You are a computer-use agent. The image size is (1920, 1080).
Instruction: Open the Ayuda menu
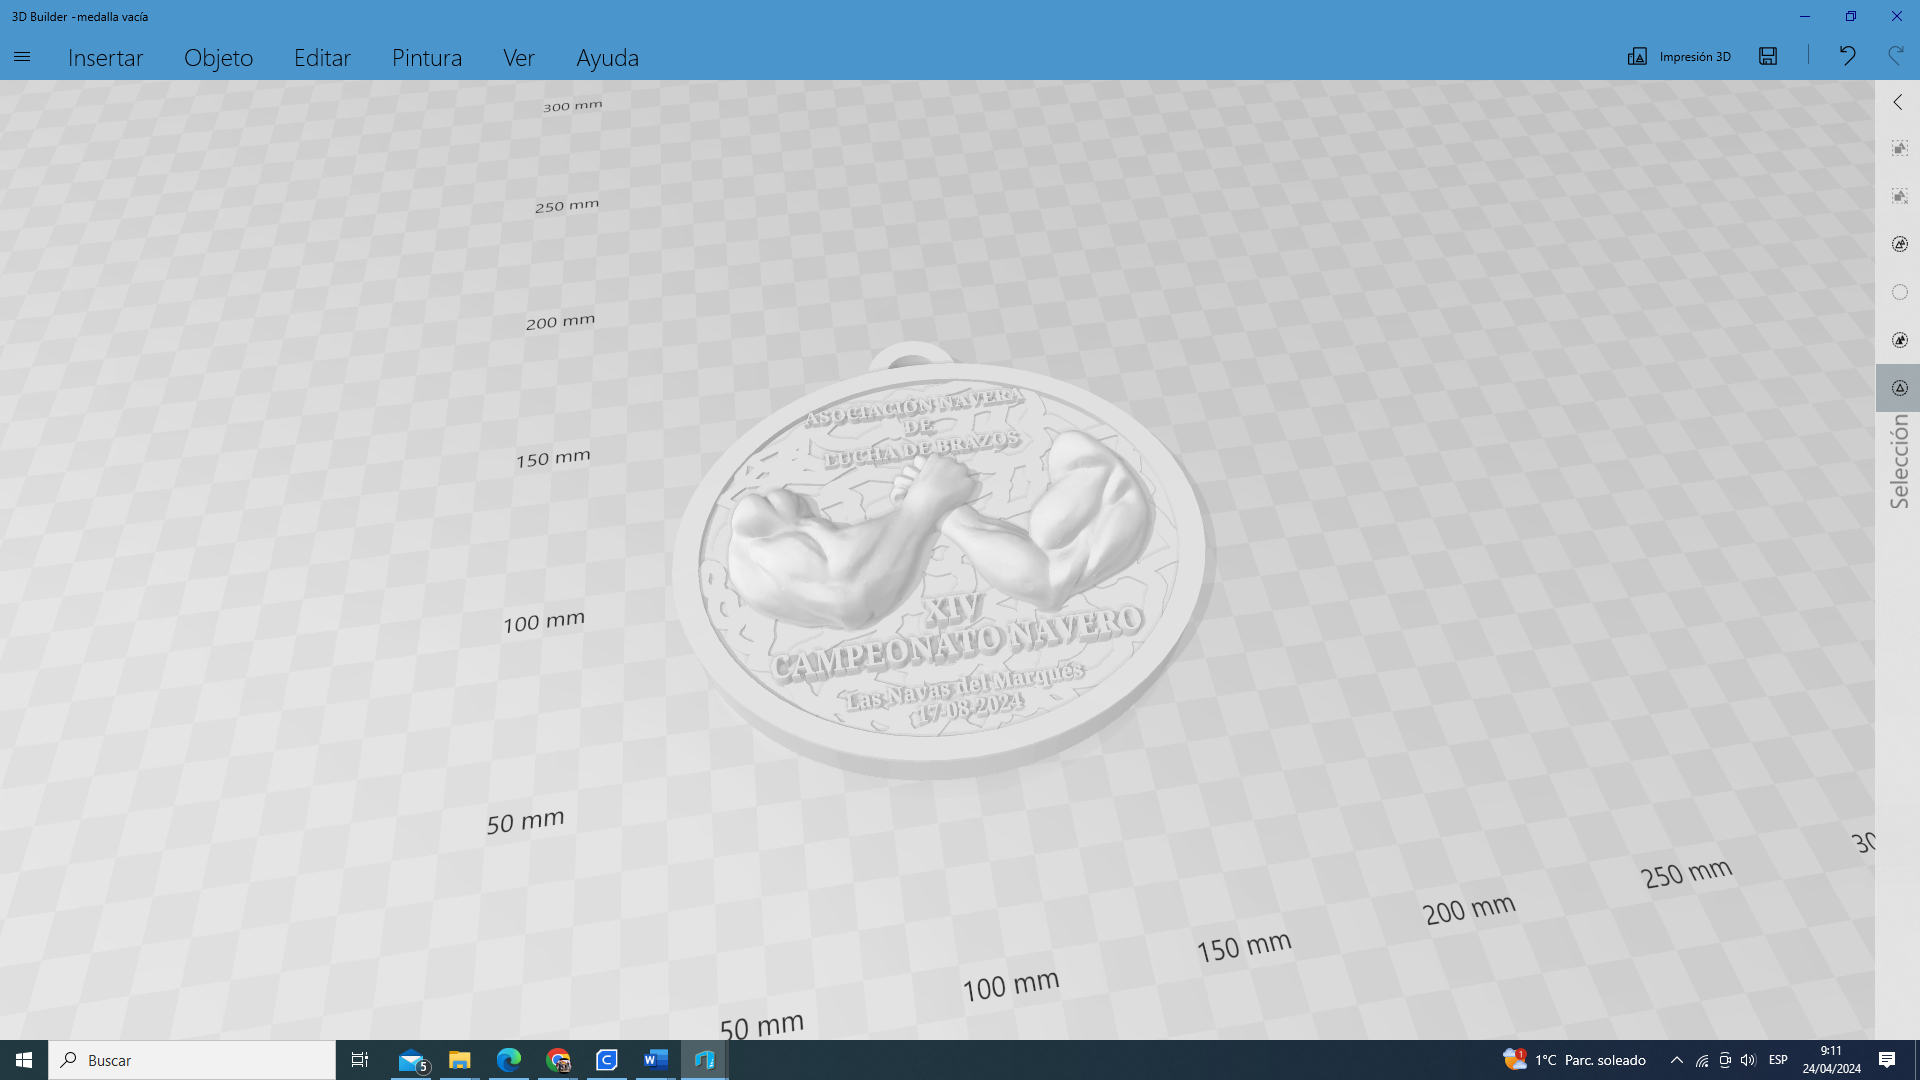[607, 57]
